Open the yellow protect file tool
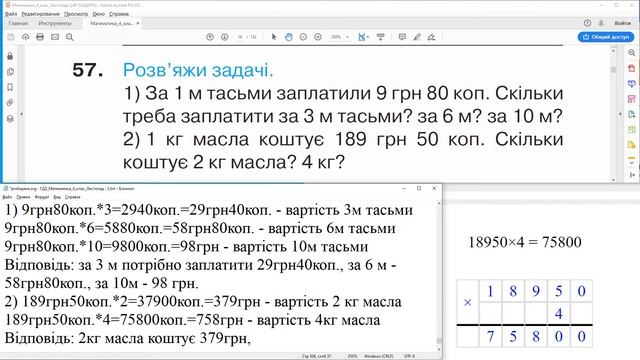640x360 pixels. tap(631, 145)
